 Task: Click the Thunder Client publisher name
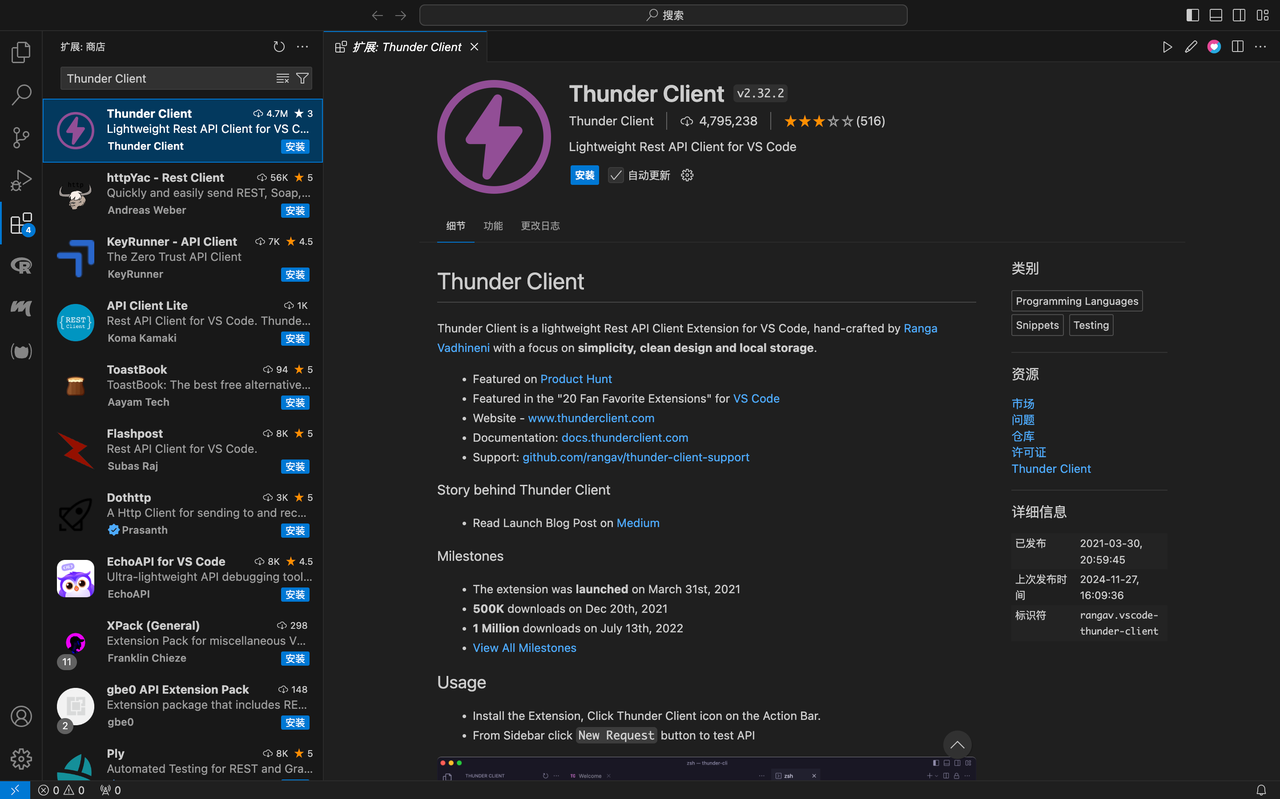click(x=611, y=121)
